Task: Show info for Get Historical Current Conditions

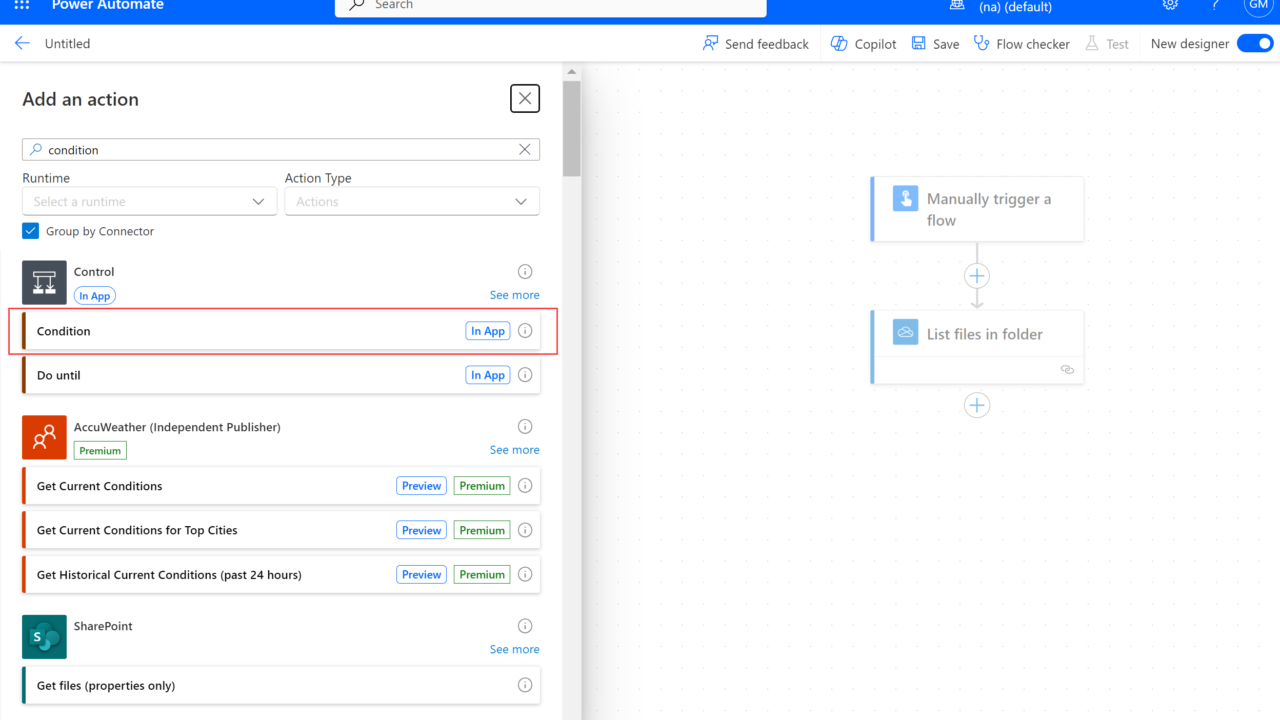Action: click(x=525, y=574)
